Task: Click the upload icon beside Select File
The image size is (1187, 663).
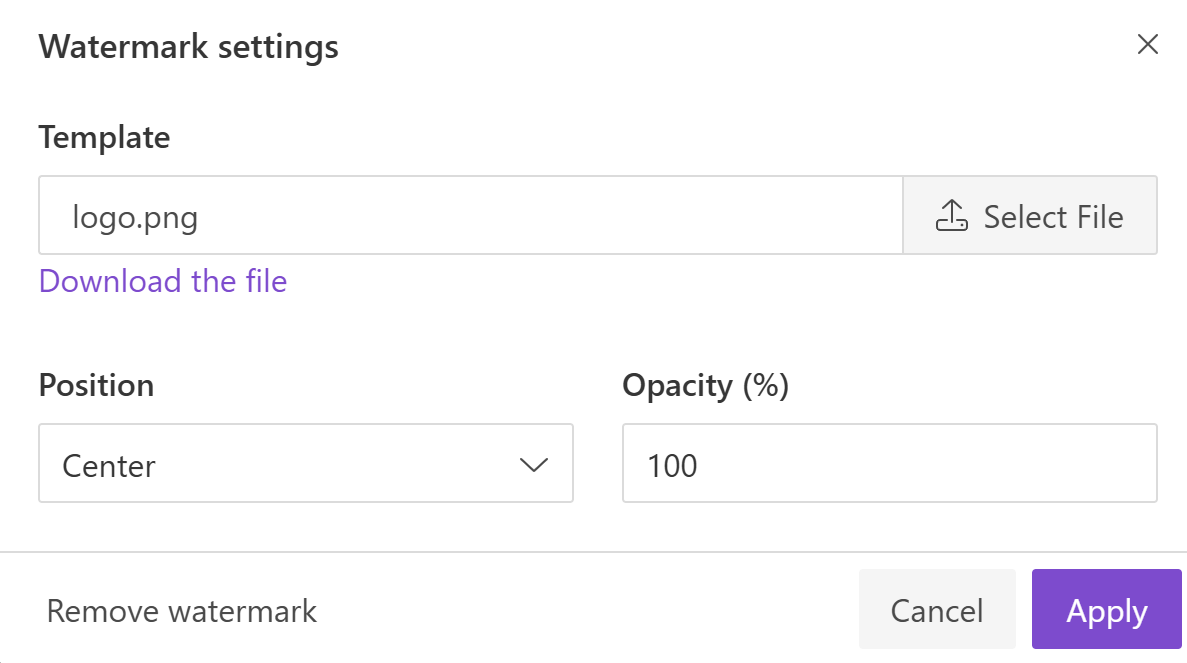Action: tap(951, 216)
